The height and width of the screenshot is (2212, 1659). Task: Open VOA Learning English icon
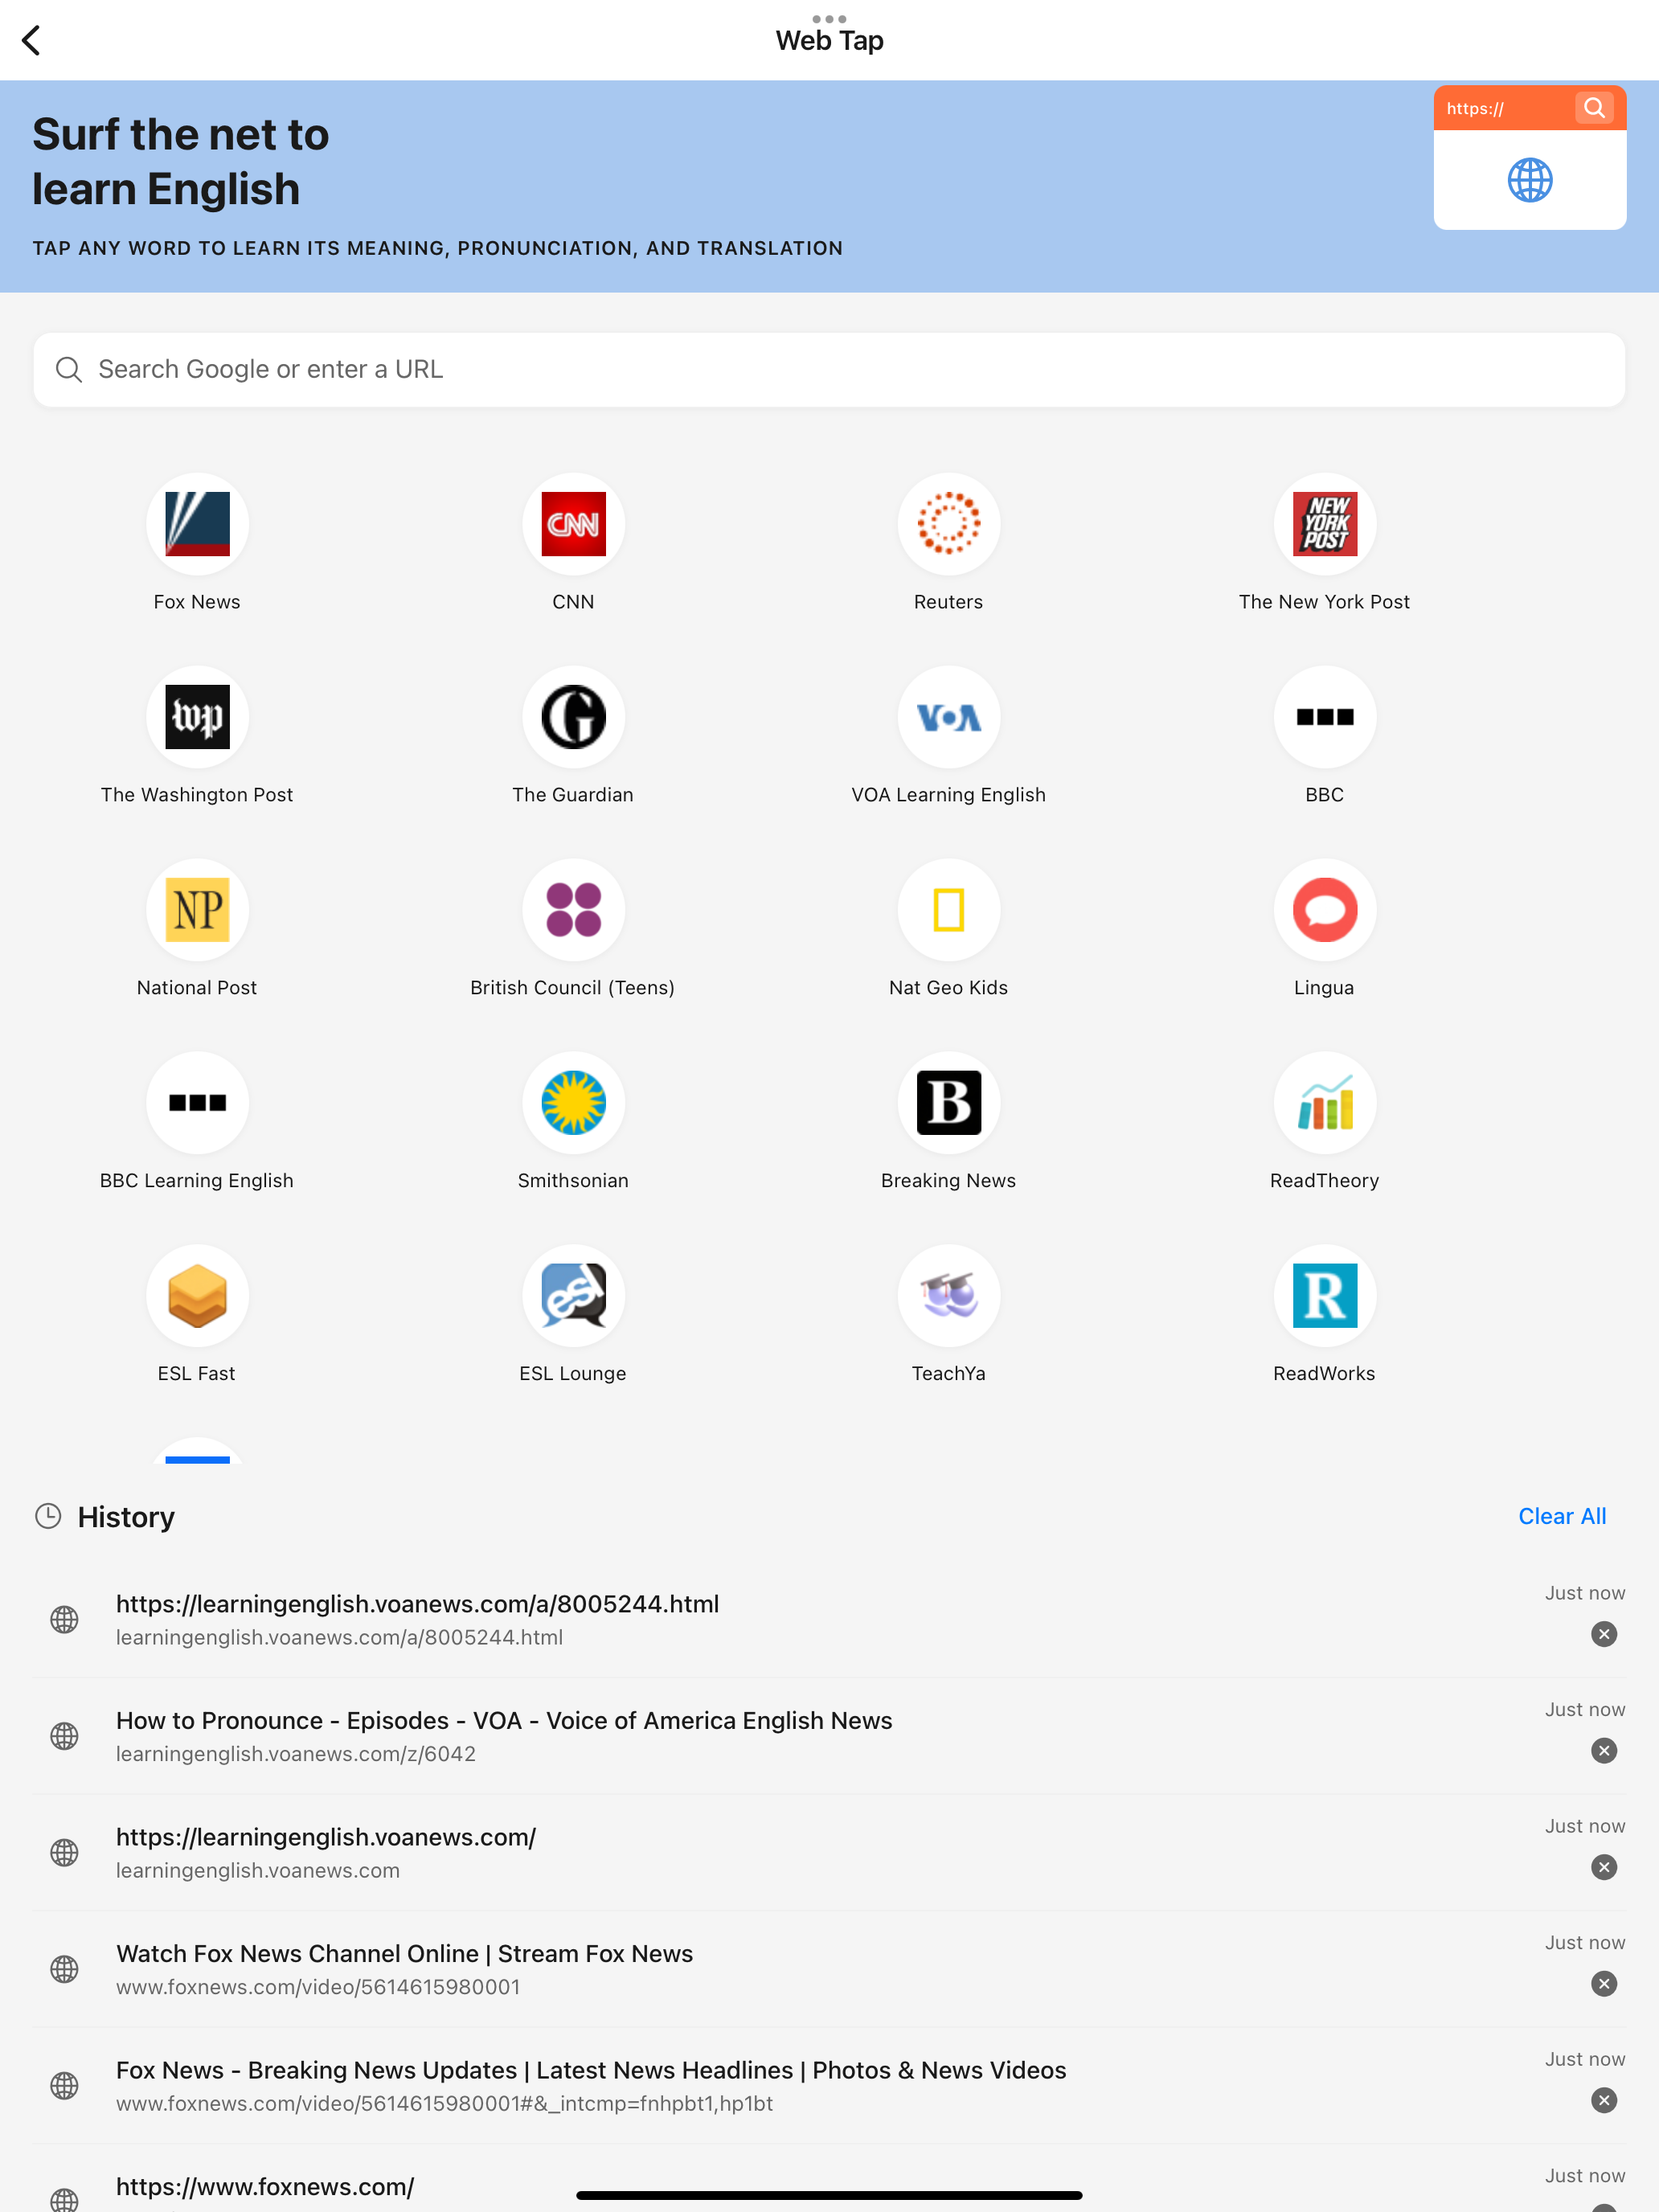948,717
